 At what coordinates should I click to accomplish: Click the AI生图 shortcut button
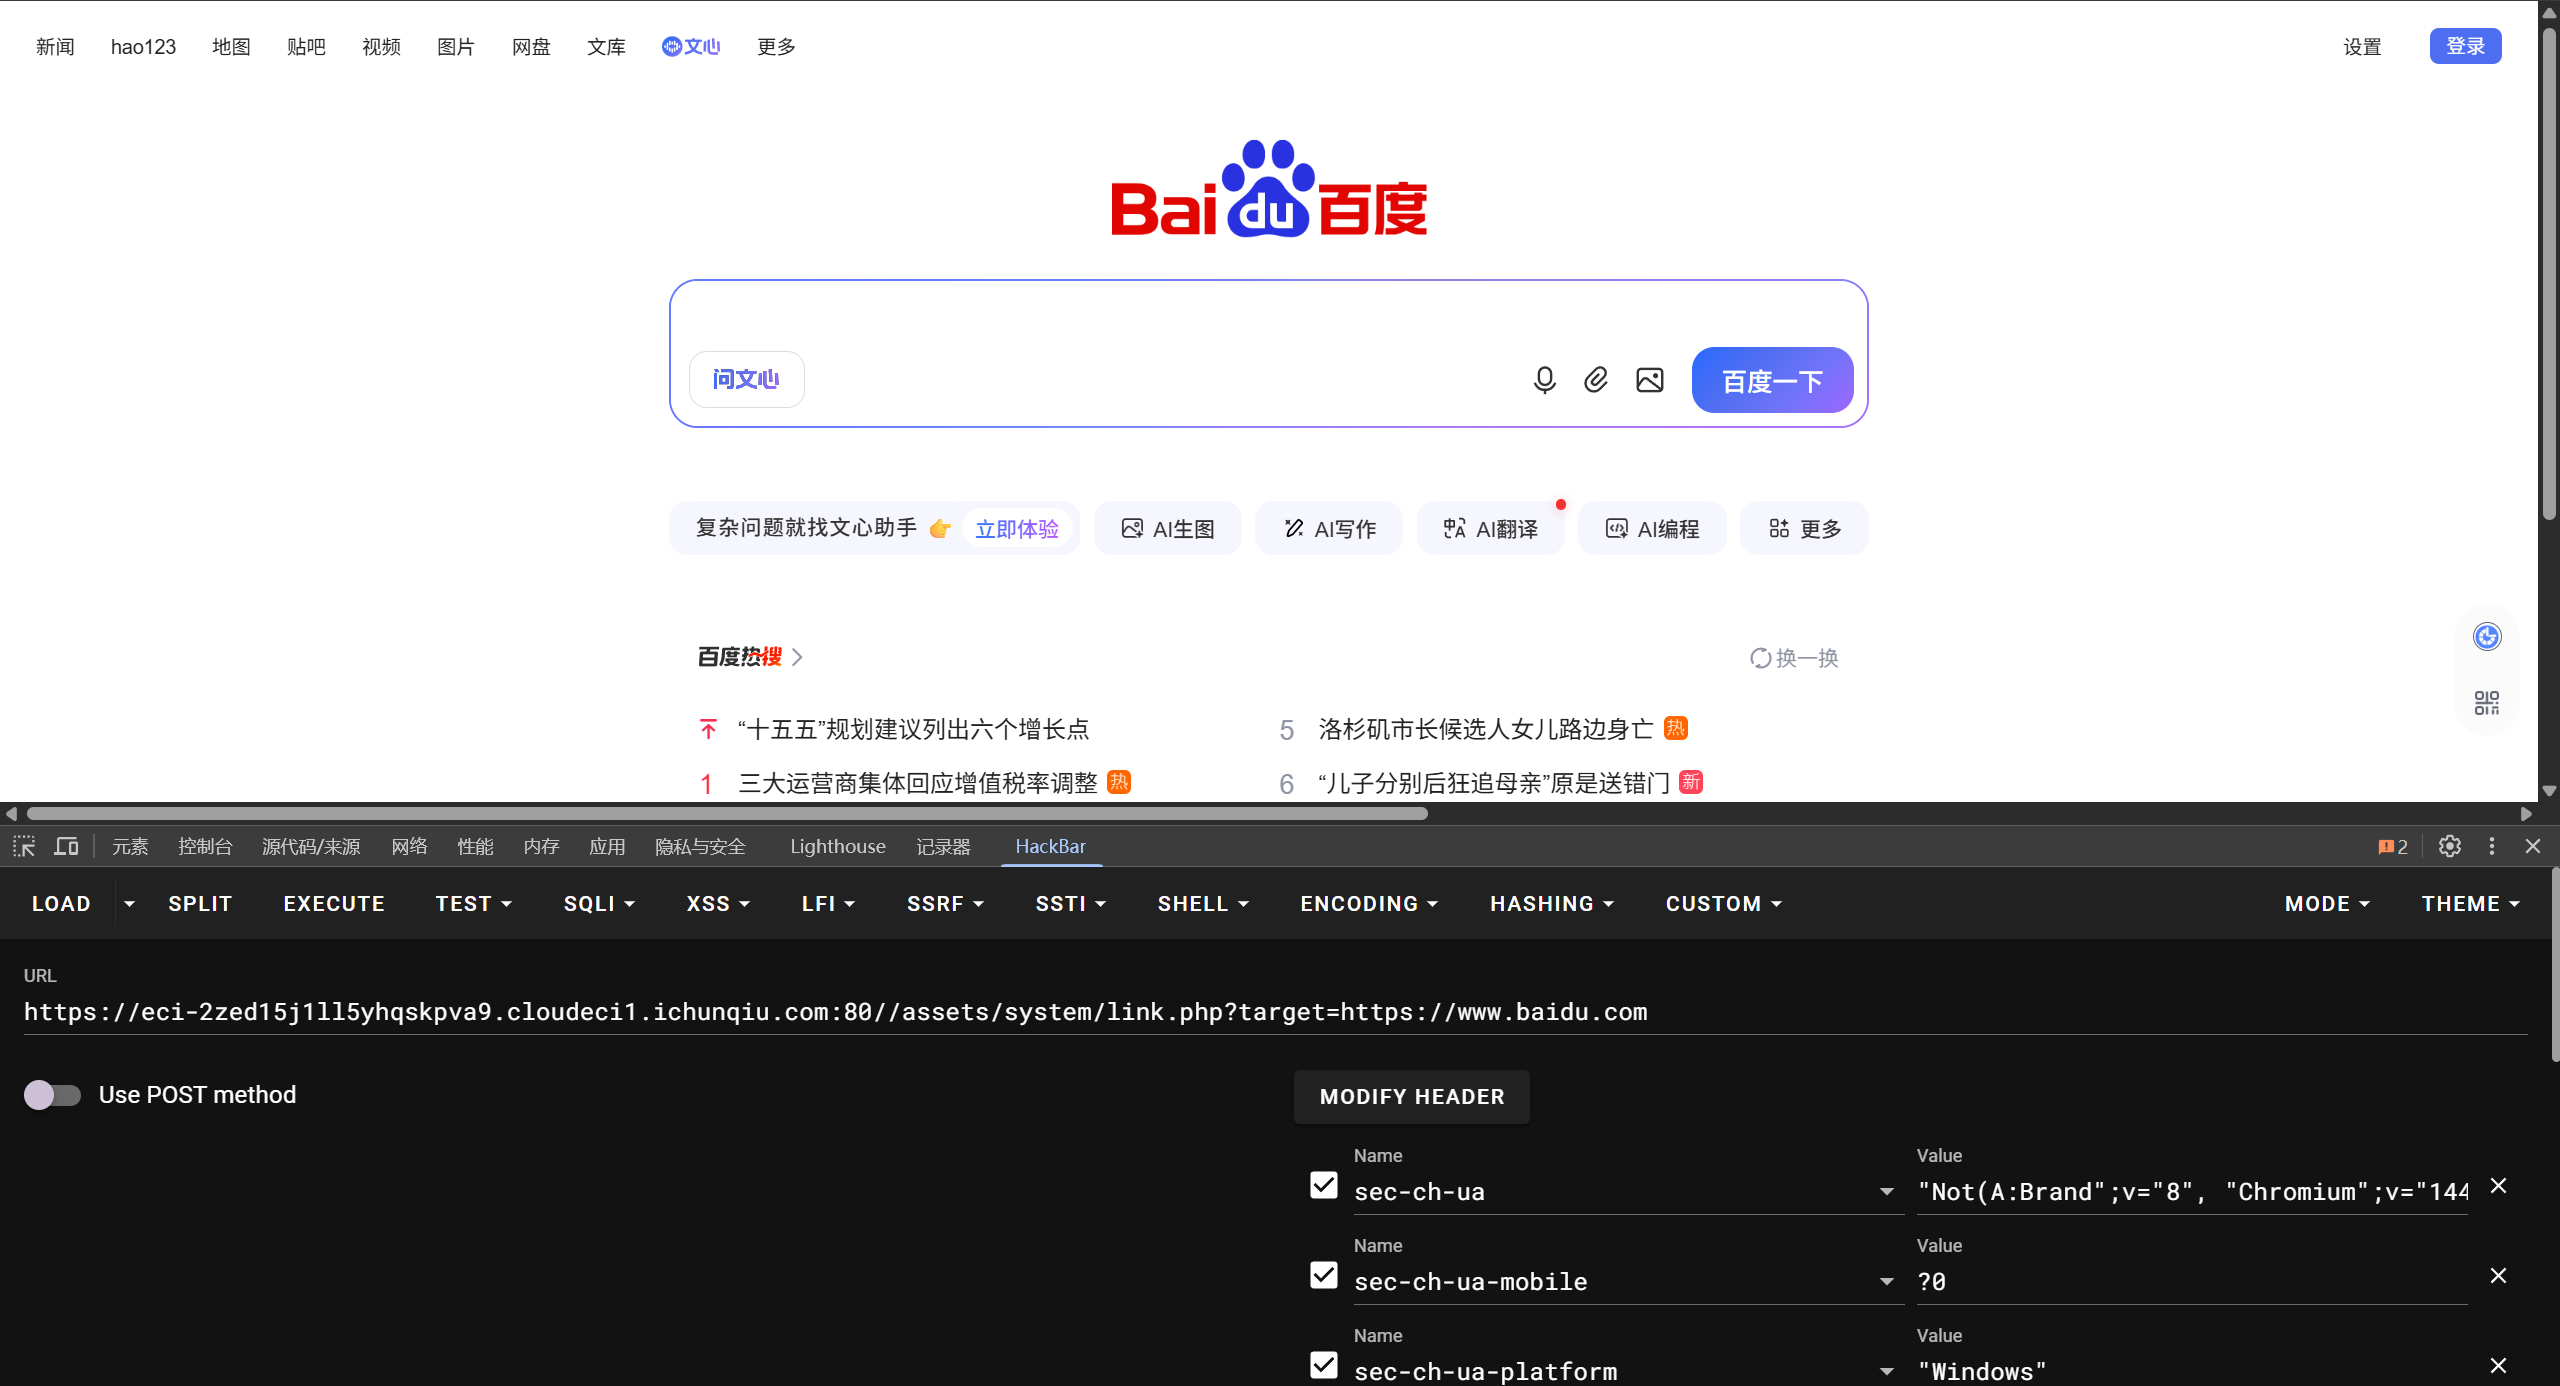tap(1168, 528)
